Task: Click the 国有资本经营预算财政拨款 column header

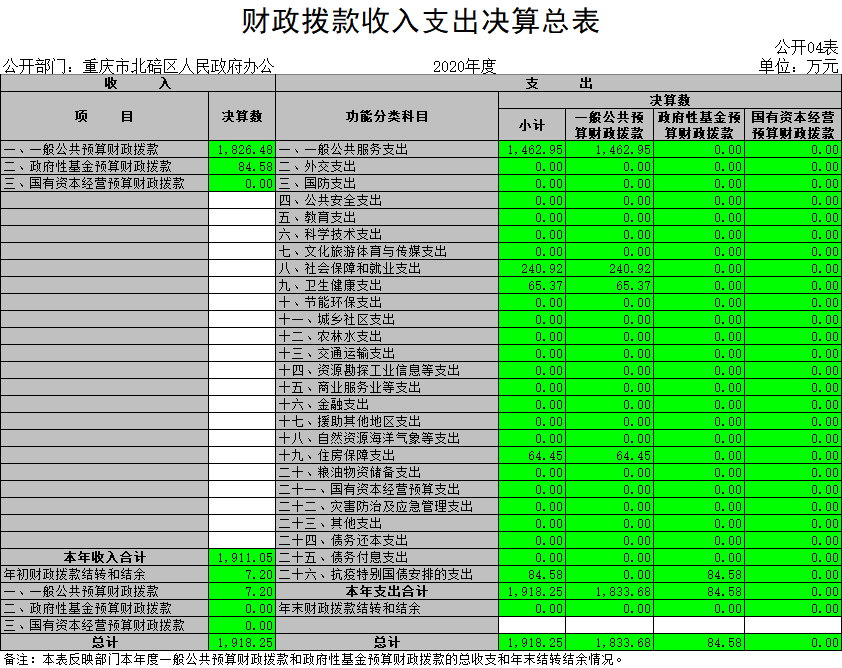Action: coord(793,125)
